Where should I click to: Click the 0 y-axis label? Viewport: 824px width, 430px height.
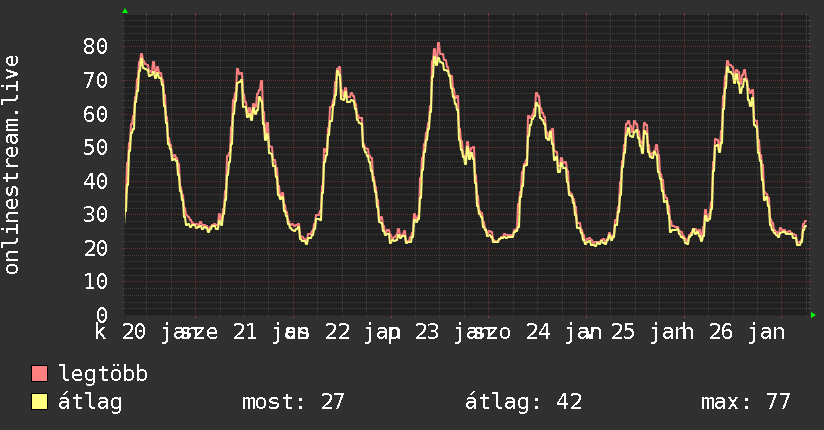102,315
